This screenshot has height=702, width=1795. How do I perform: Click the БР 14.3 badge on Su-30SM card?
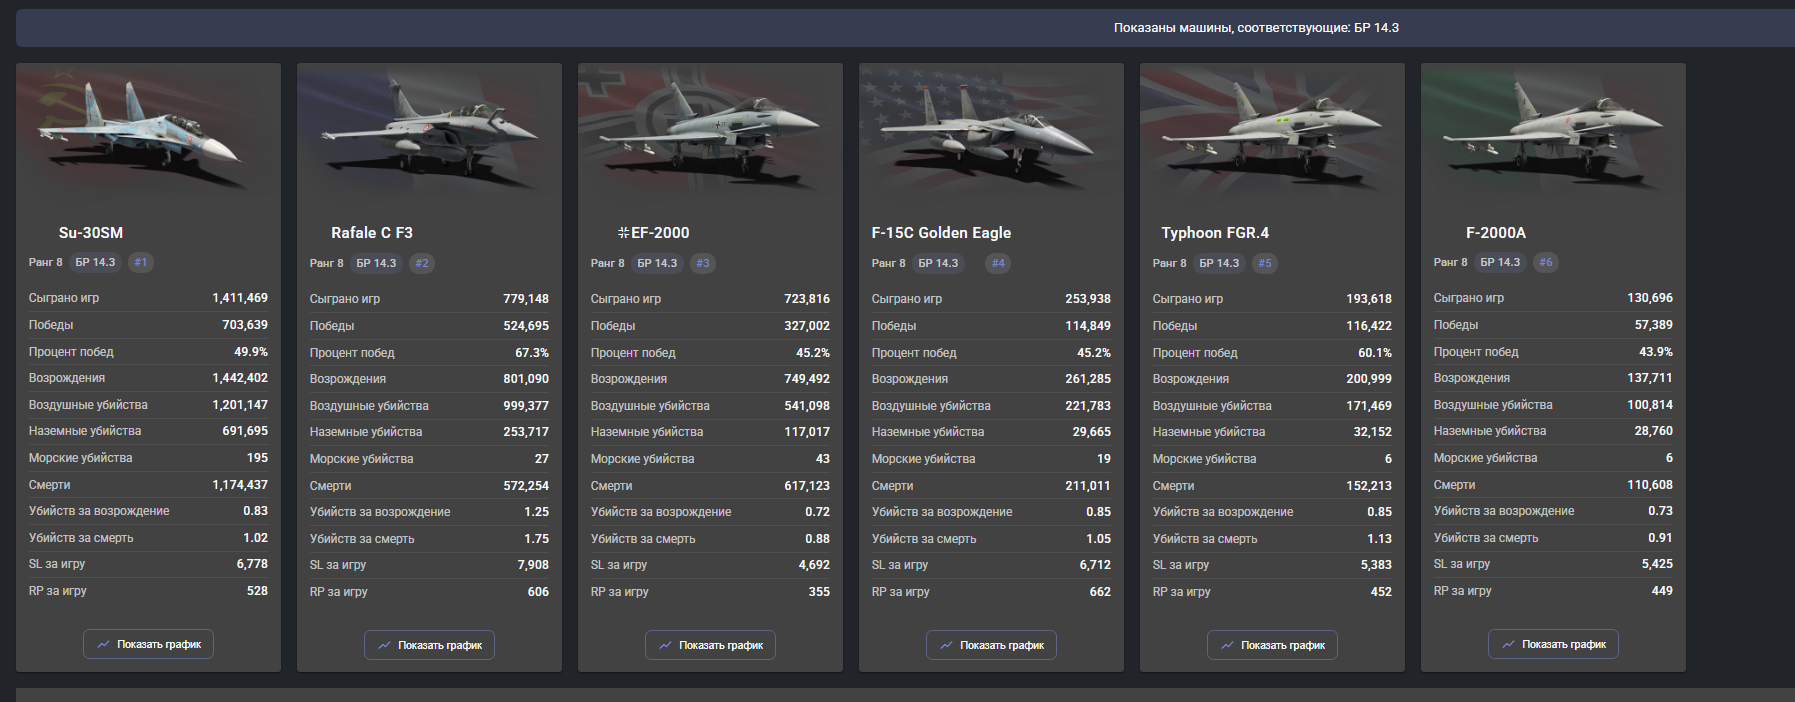pyautogui.click(x=96, y=263)
